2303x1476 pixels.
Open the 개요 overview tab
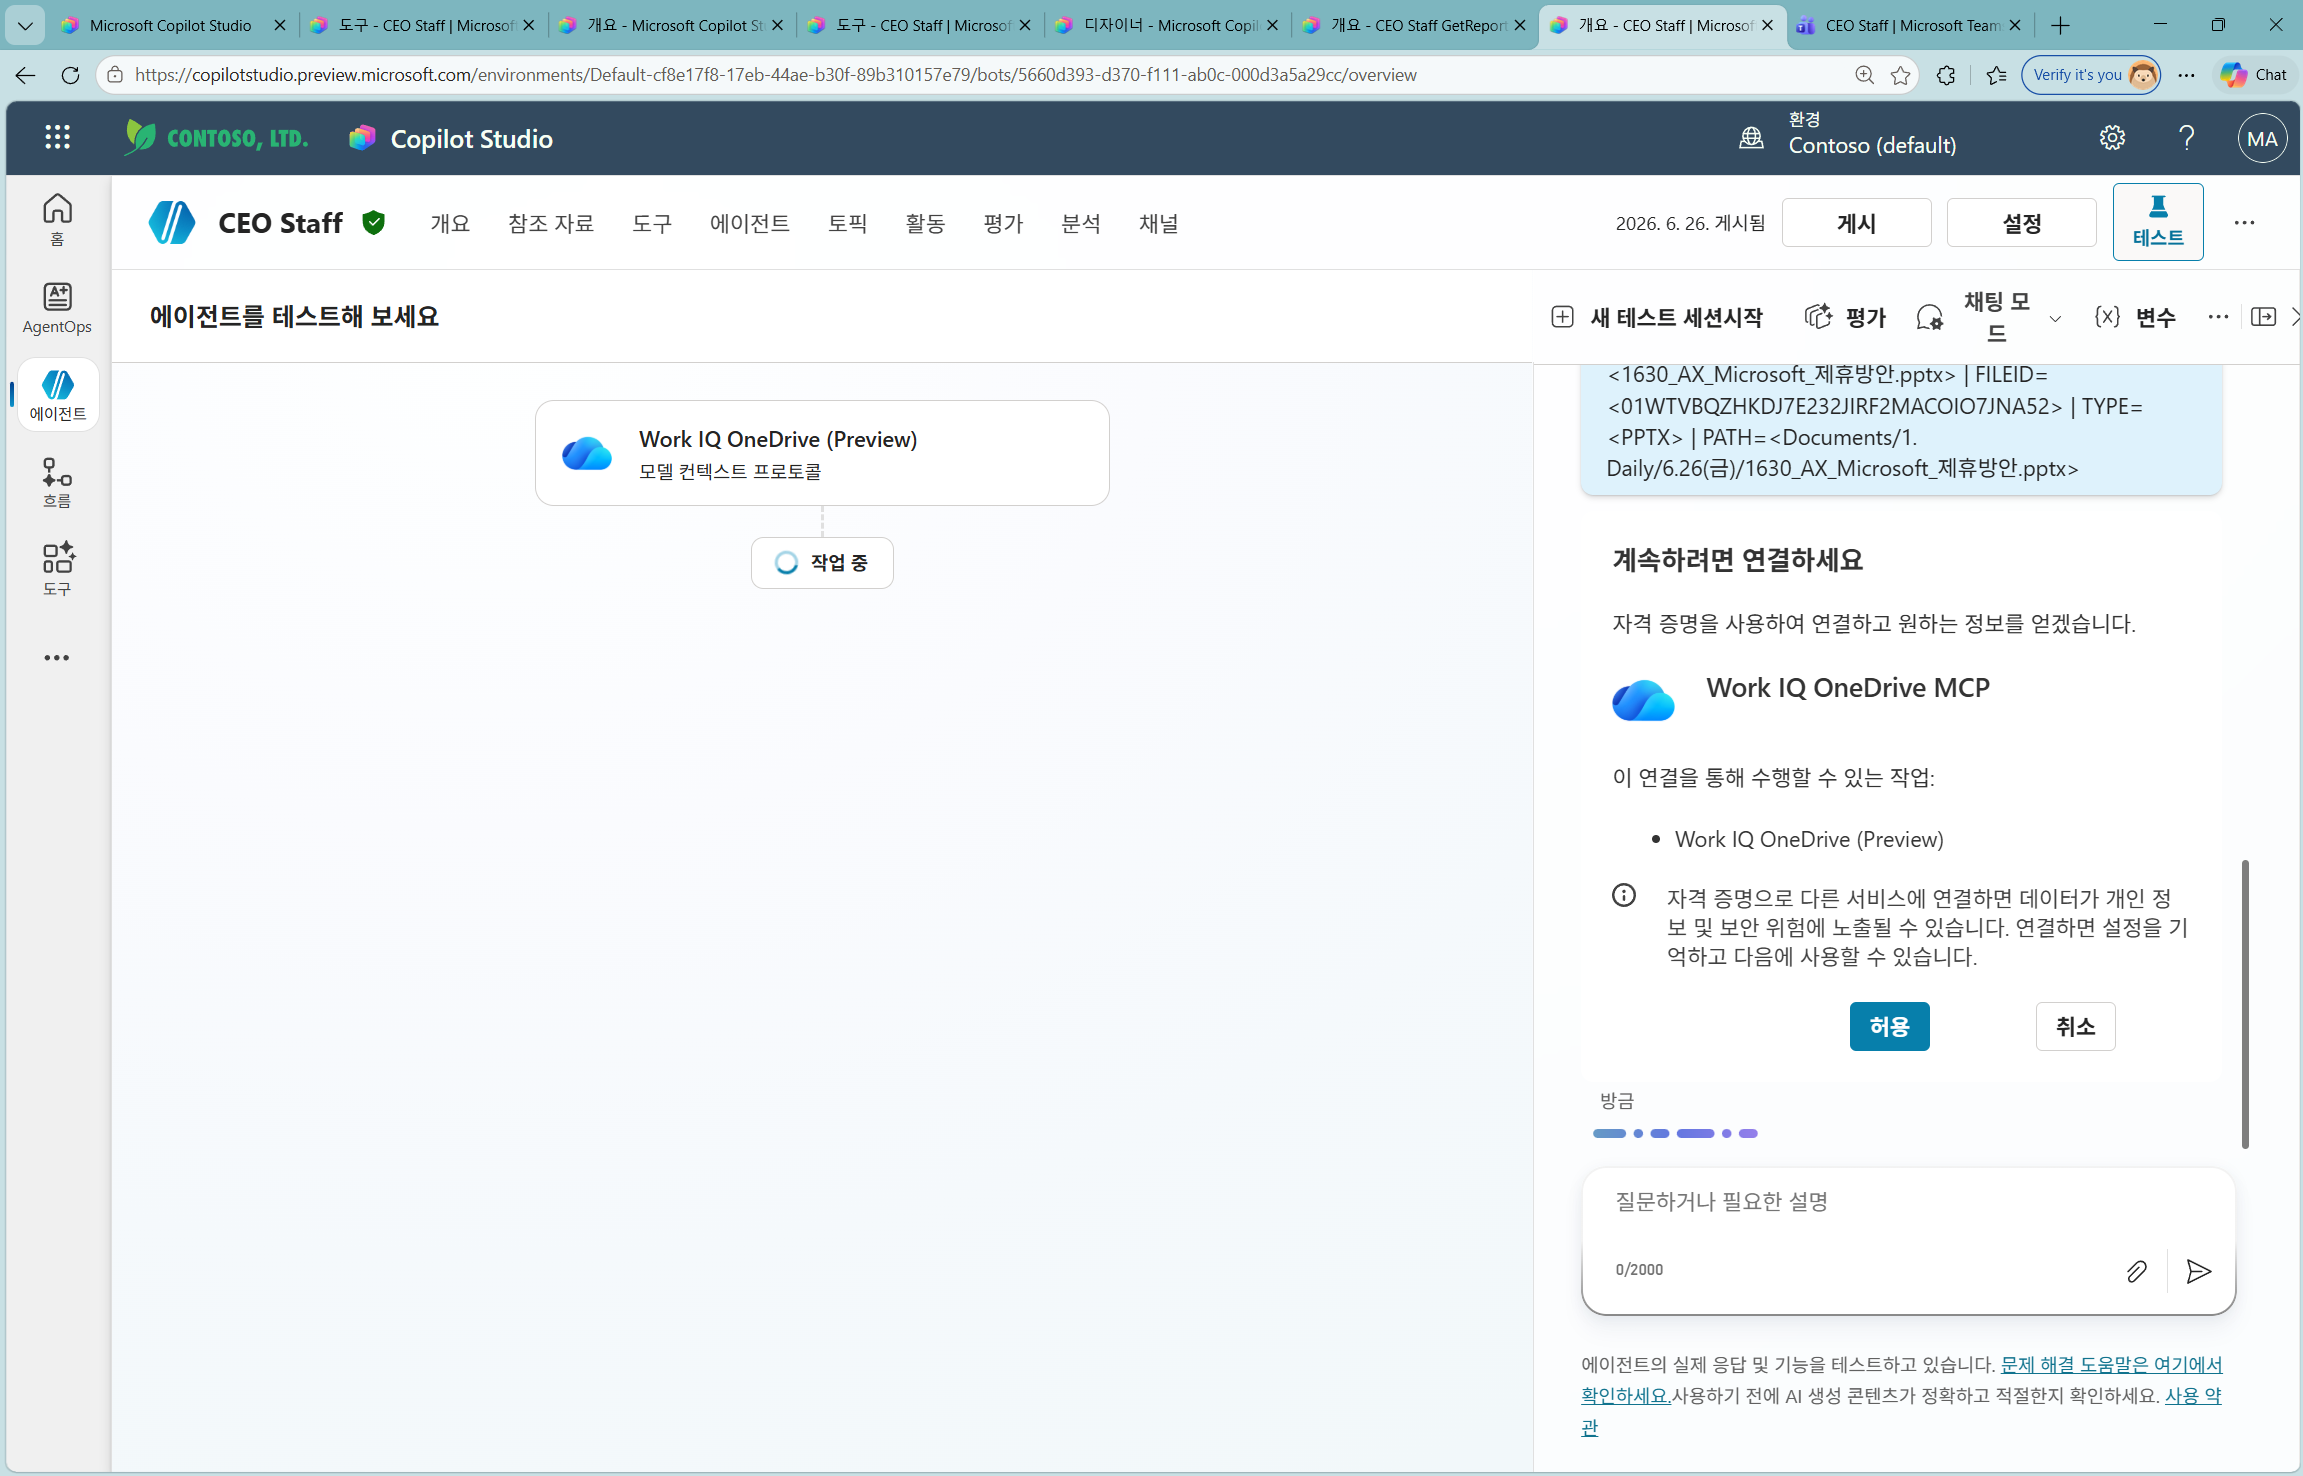click(x=450, y=223)
